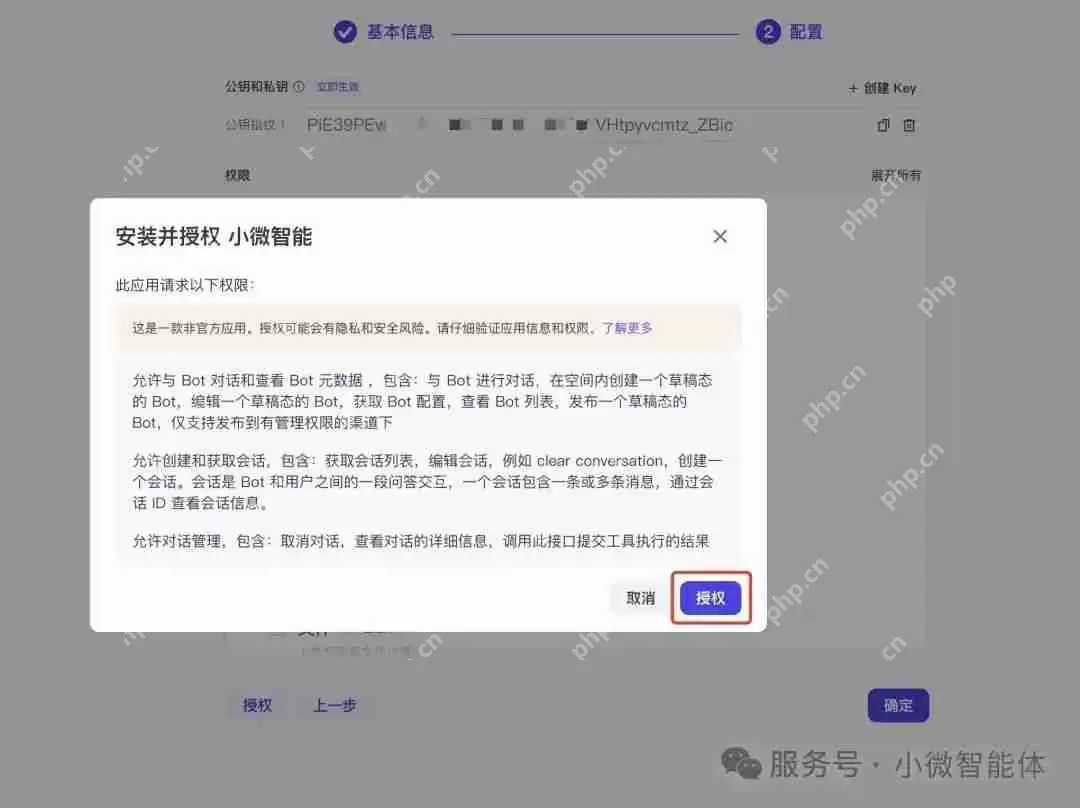Click the X to dismiss the authorization dialog
1080x808 pixels.
pos(720,236)
